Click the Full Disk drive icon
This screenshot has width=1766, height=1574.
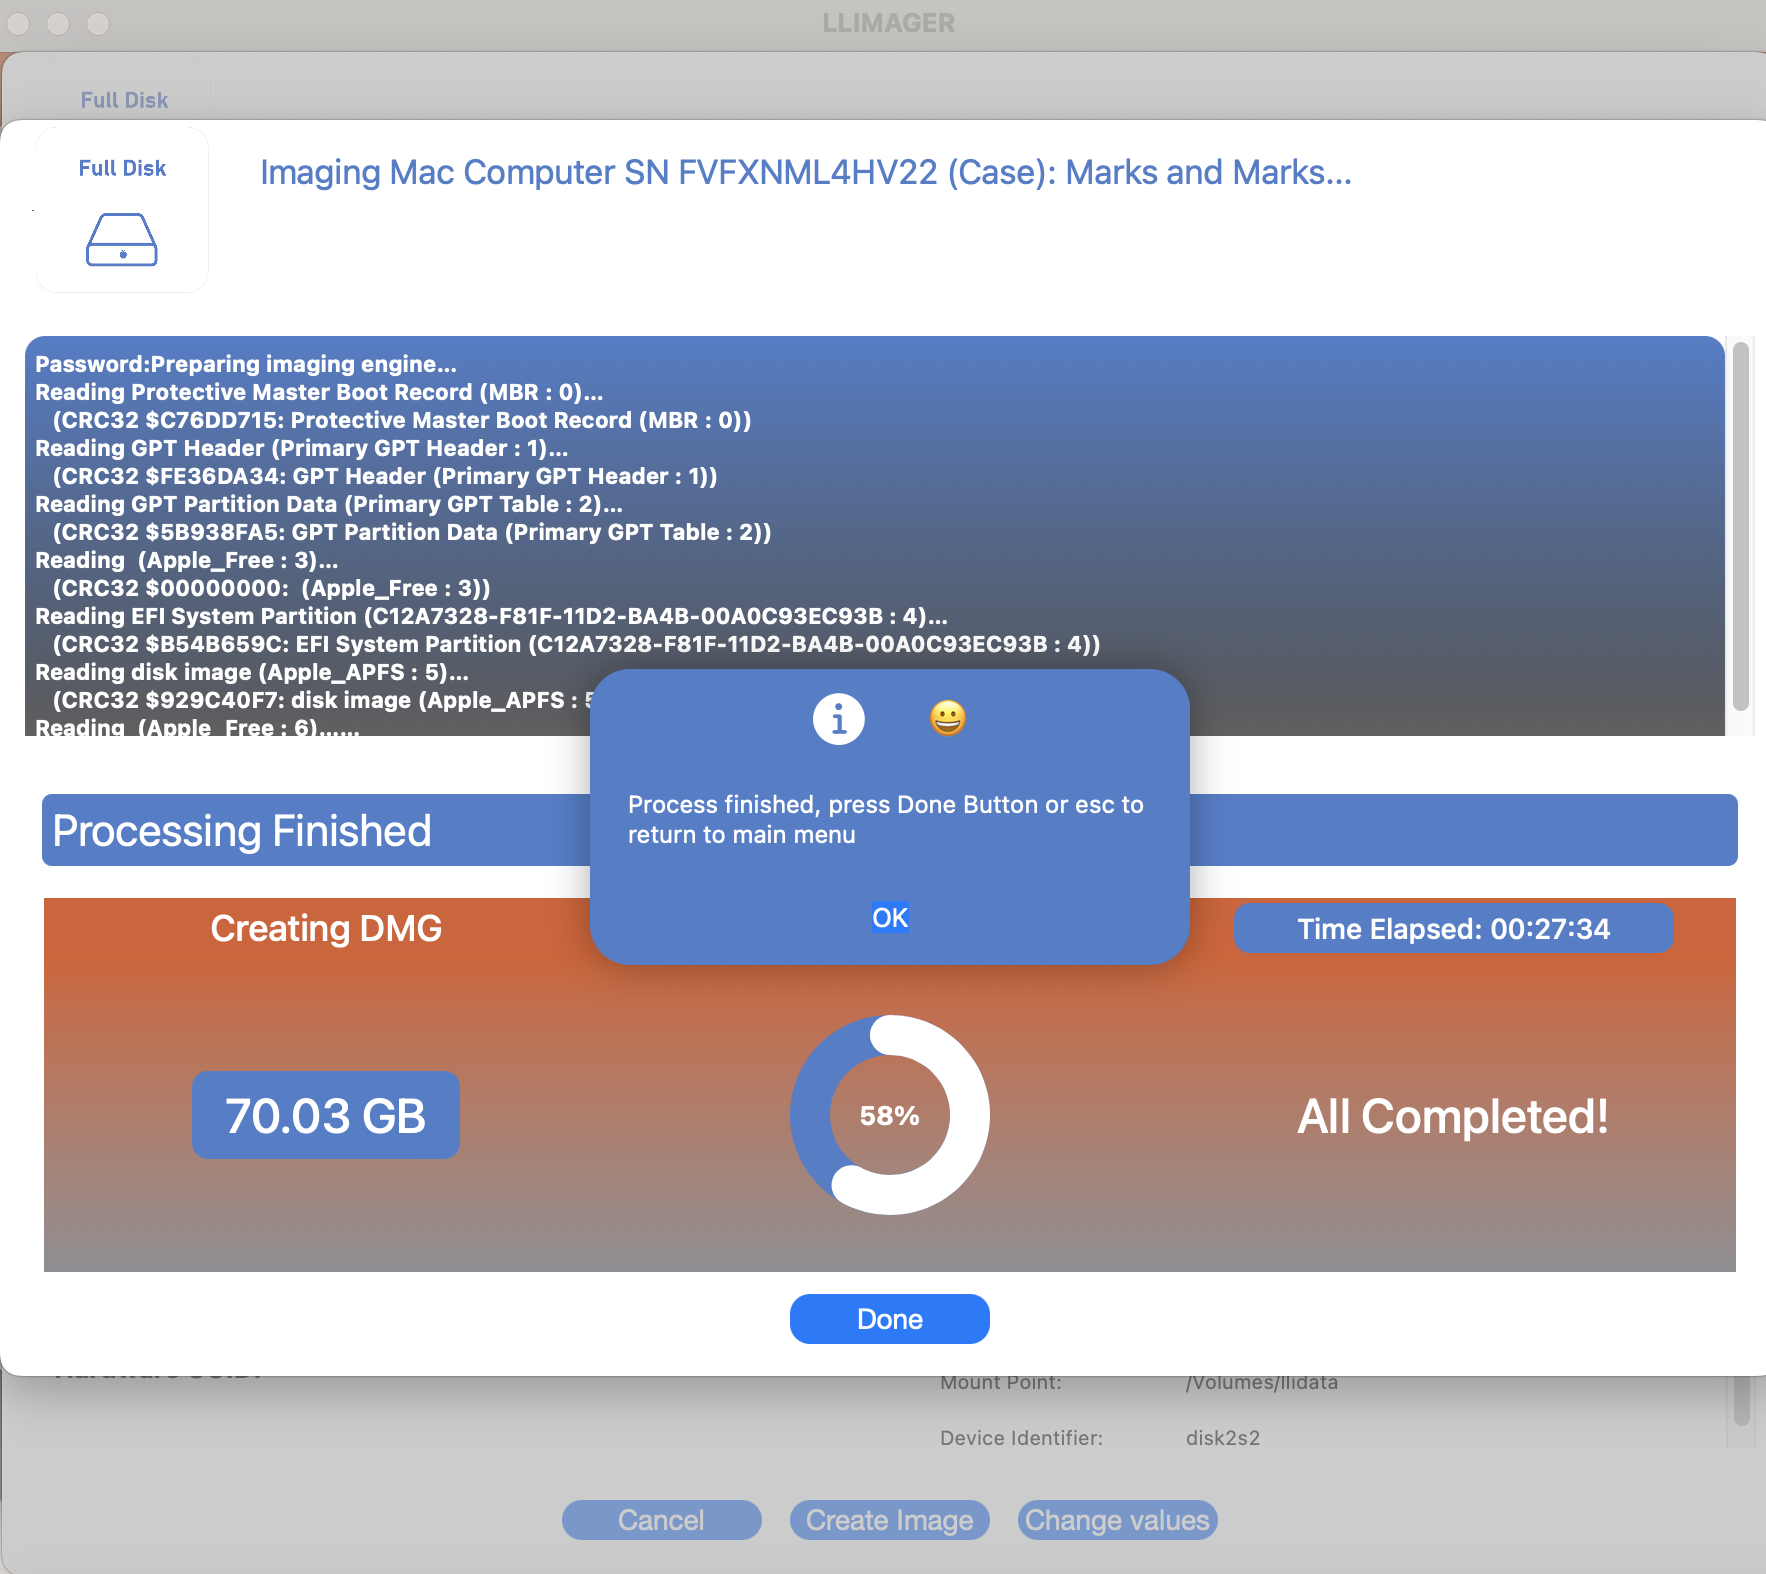(x=122, y=240)
